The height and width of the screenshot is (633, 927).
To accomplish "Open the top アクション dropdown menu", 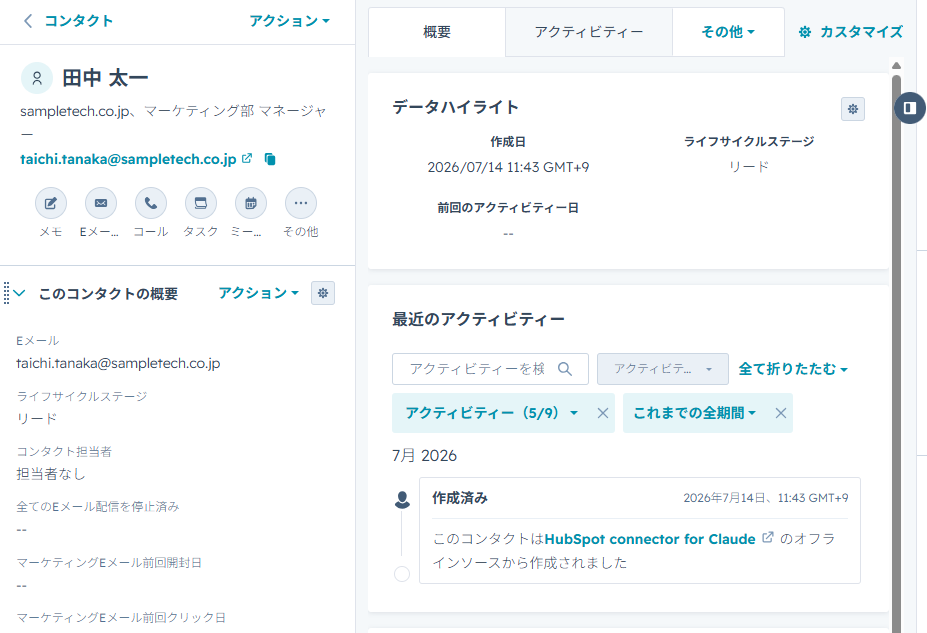I will (x=289, y=21).
